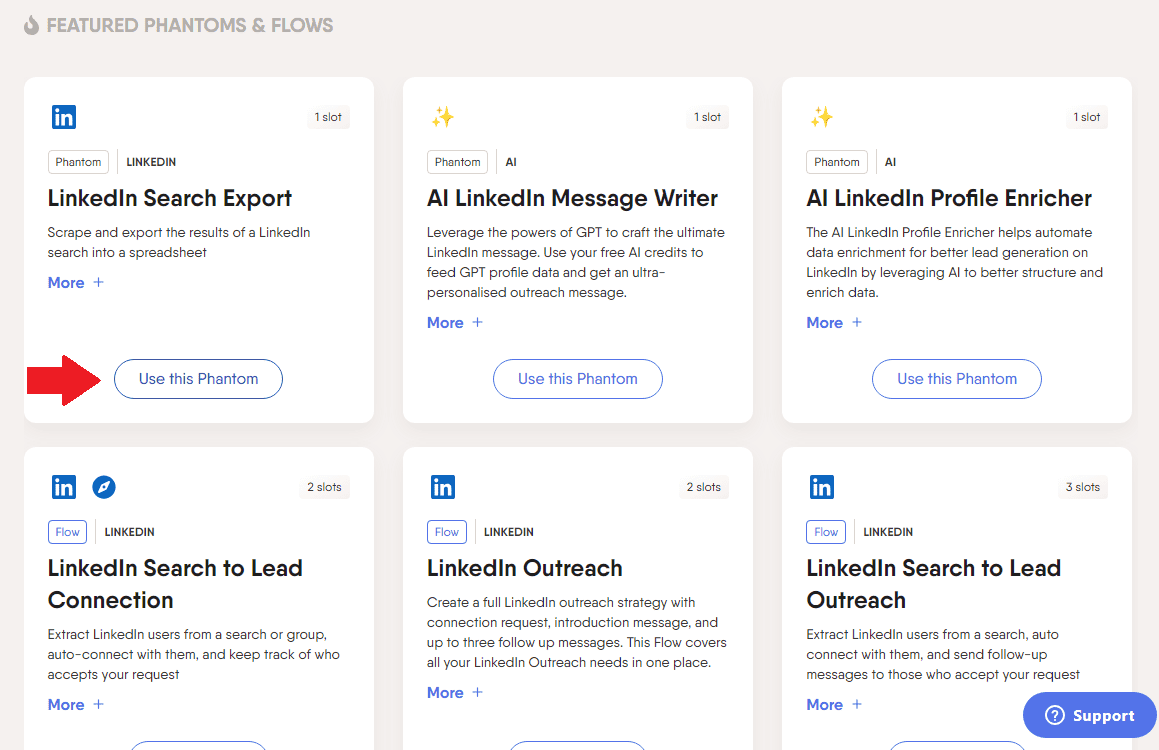This screenshot has width=1159, height=750.
Task: Click AI category label on AI LinkedIn Profile Enricher card
Action: click(x=890, y=162)
